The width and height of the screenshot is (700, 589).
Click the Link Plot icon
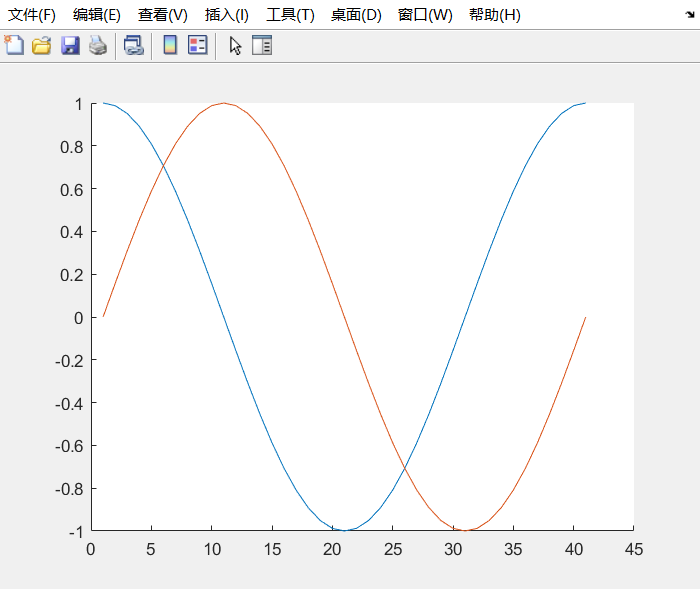[x=133, y=46]
